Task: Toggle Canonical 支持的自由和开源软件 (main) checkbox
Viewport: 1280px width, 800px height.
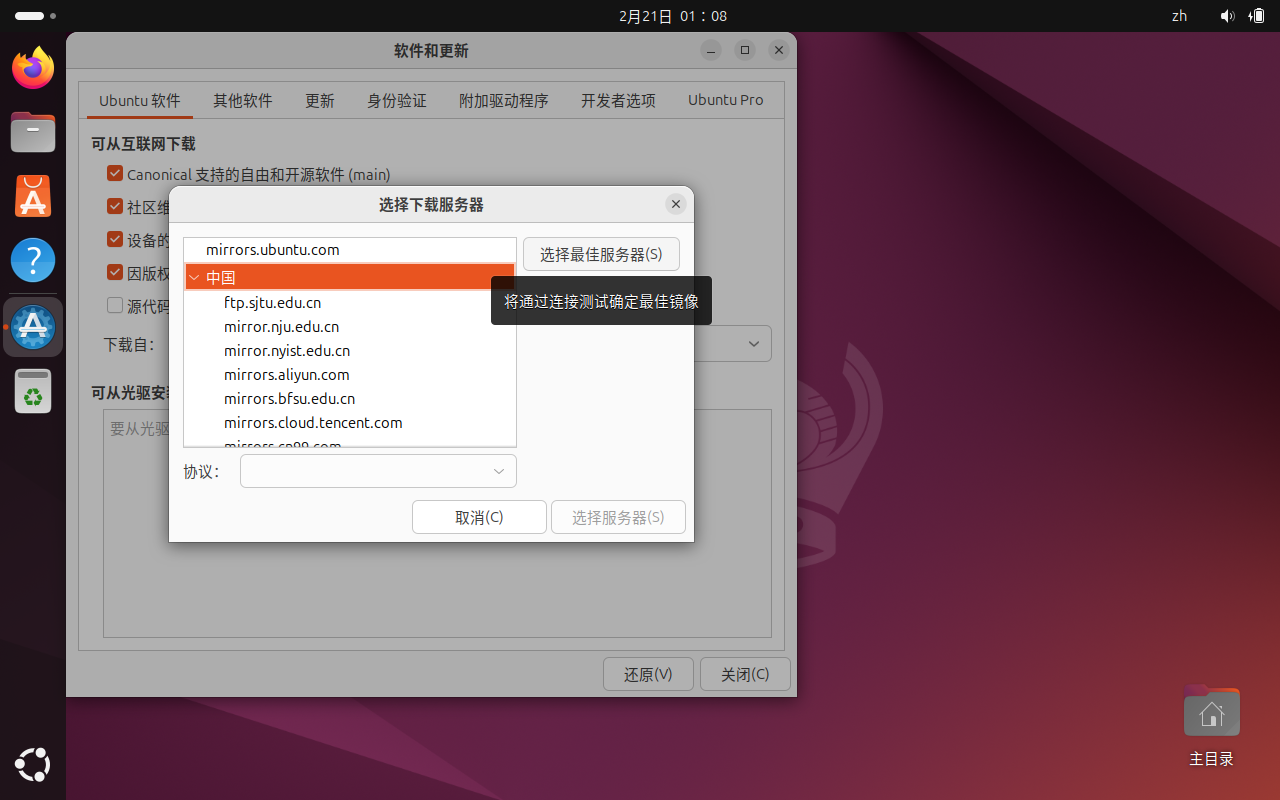Action: (x=115, y=174)
